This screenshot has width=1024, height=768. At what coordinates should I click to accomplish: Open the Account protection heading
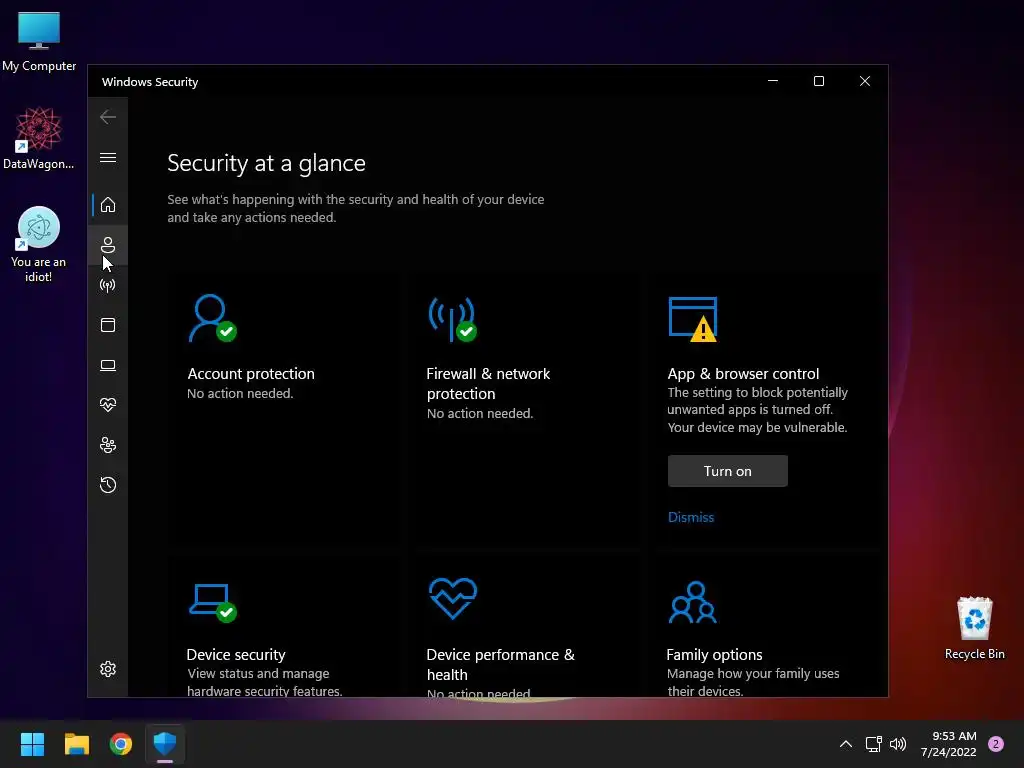tap(251, 374)
